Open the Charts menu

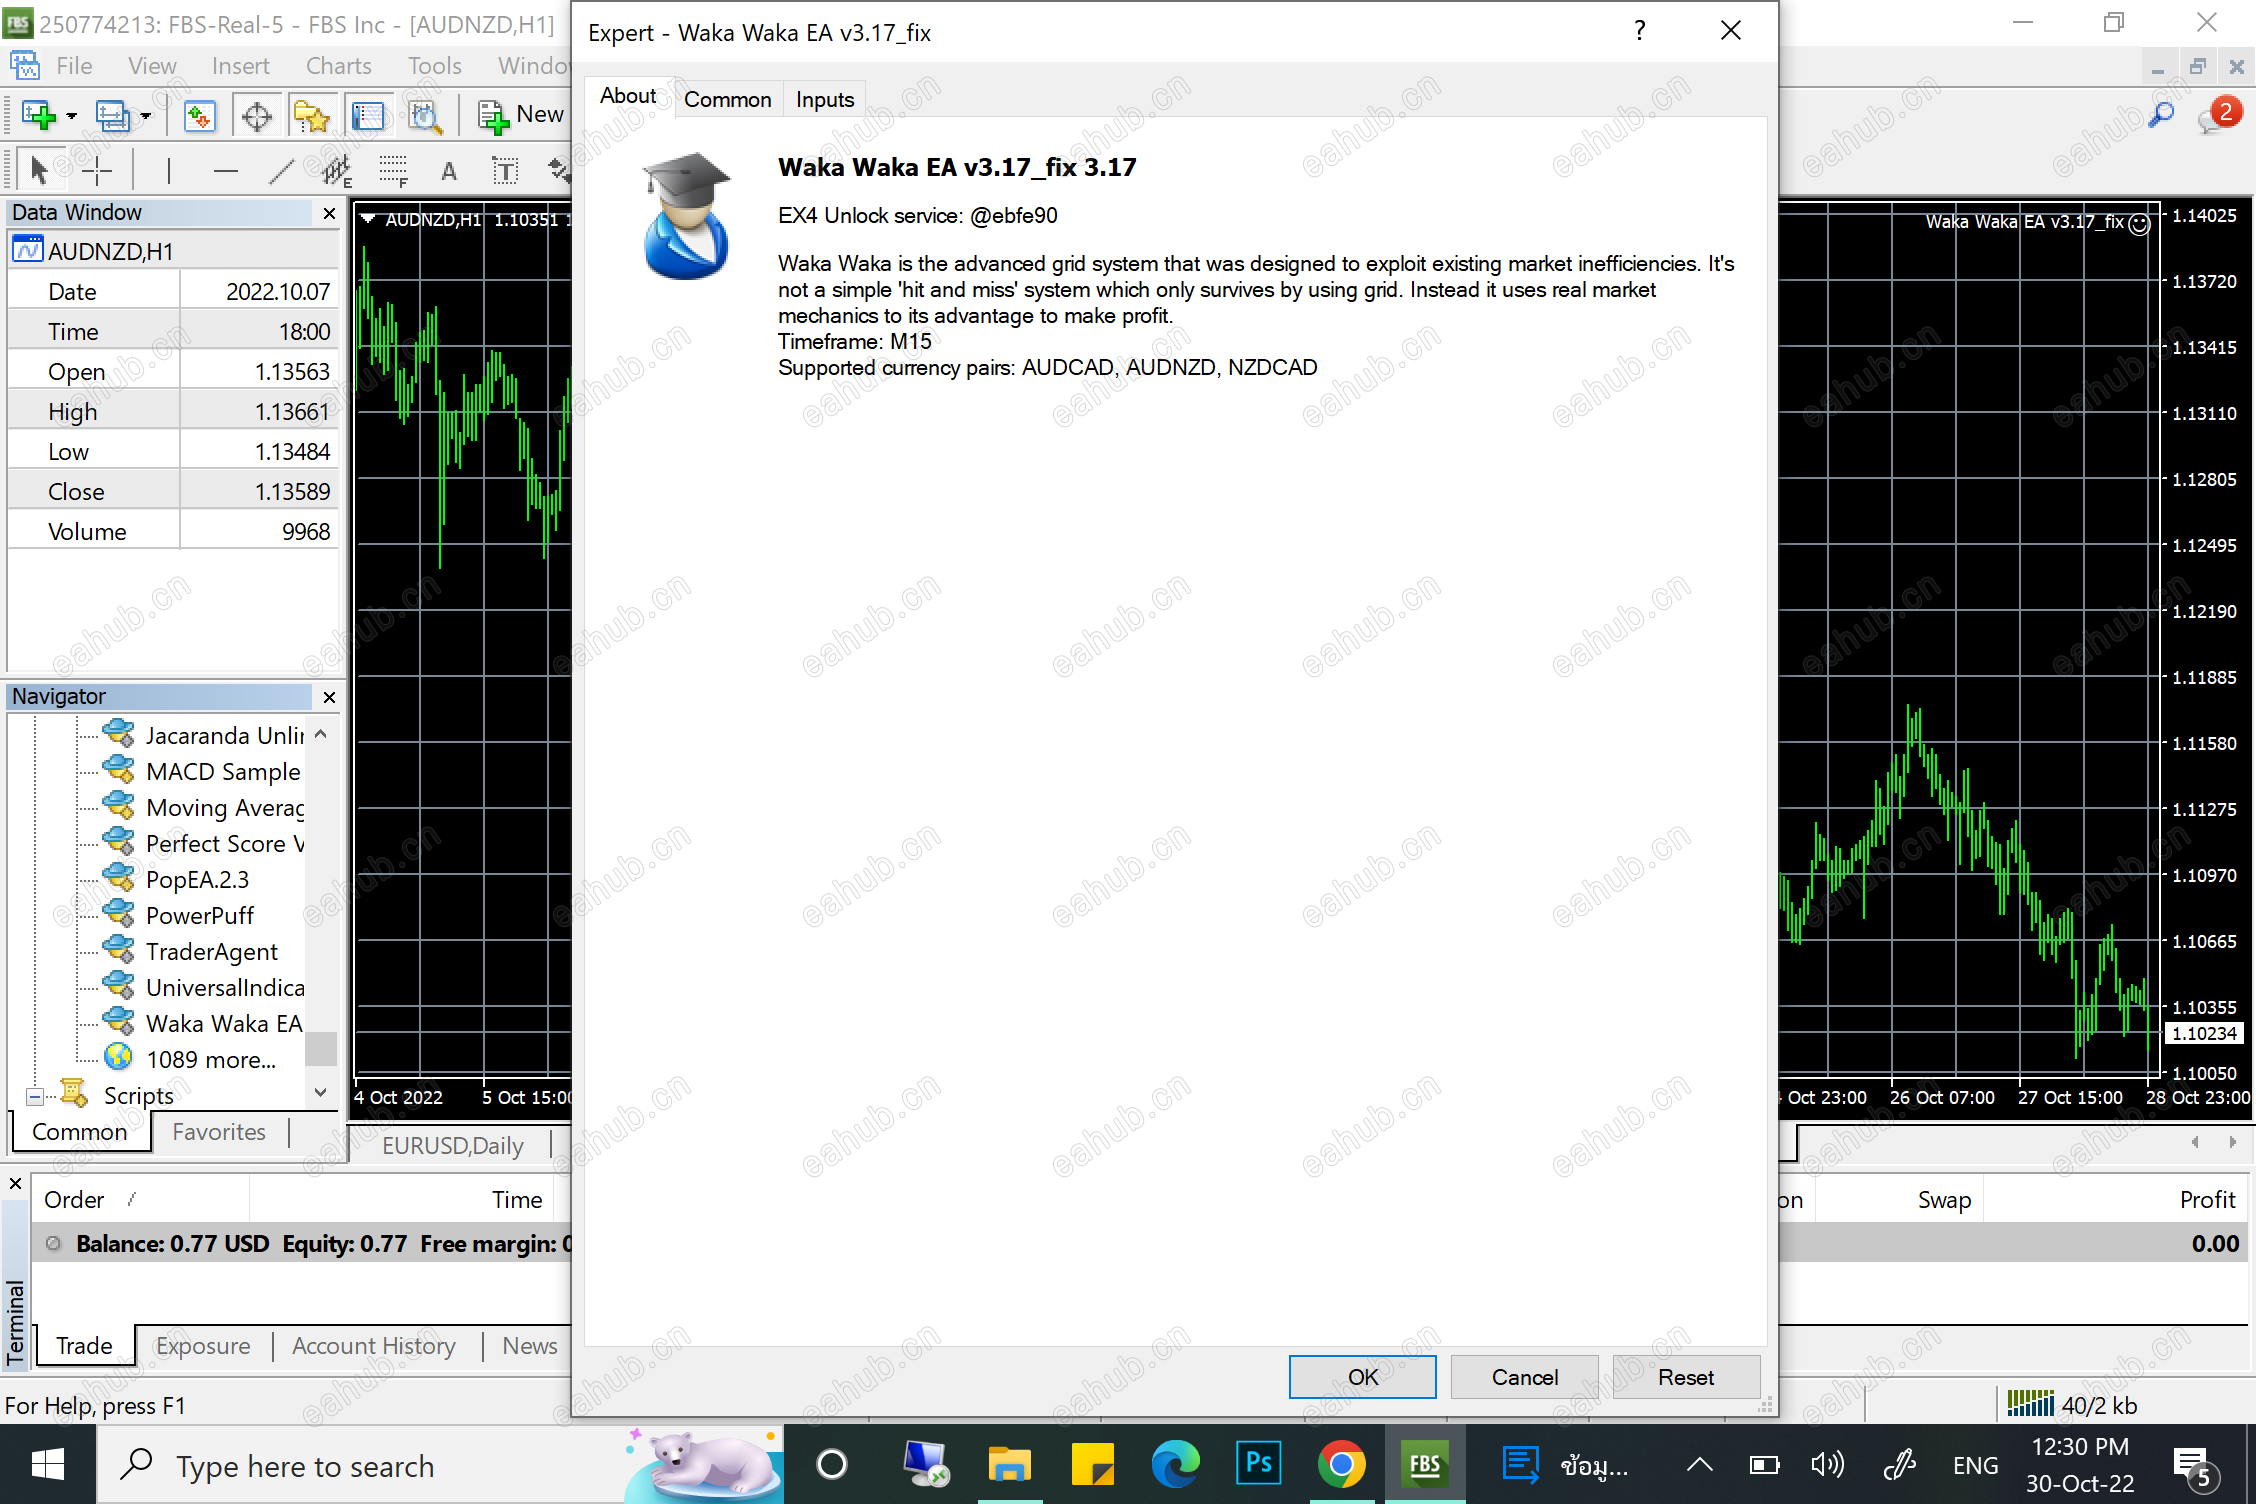tap(337, 65)
